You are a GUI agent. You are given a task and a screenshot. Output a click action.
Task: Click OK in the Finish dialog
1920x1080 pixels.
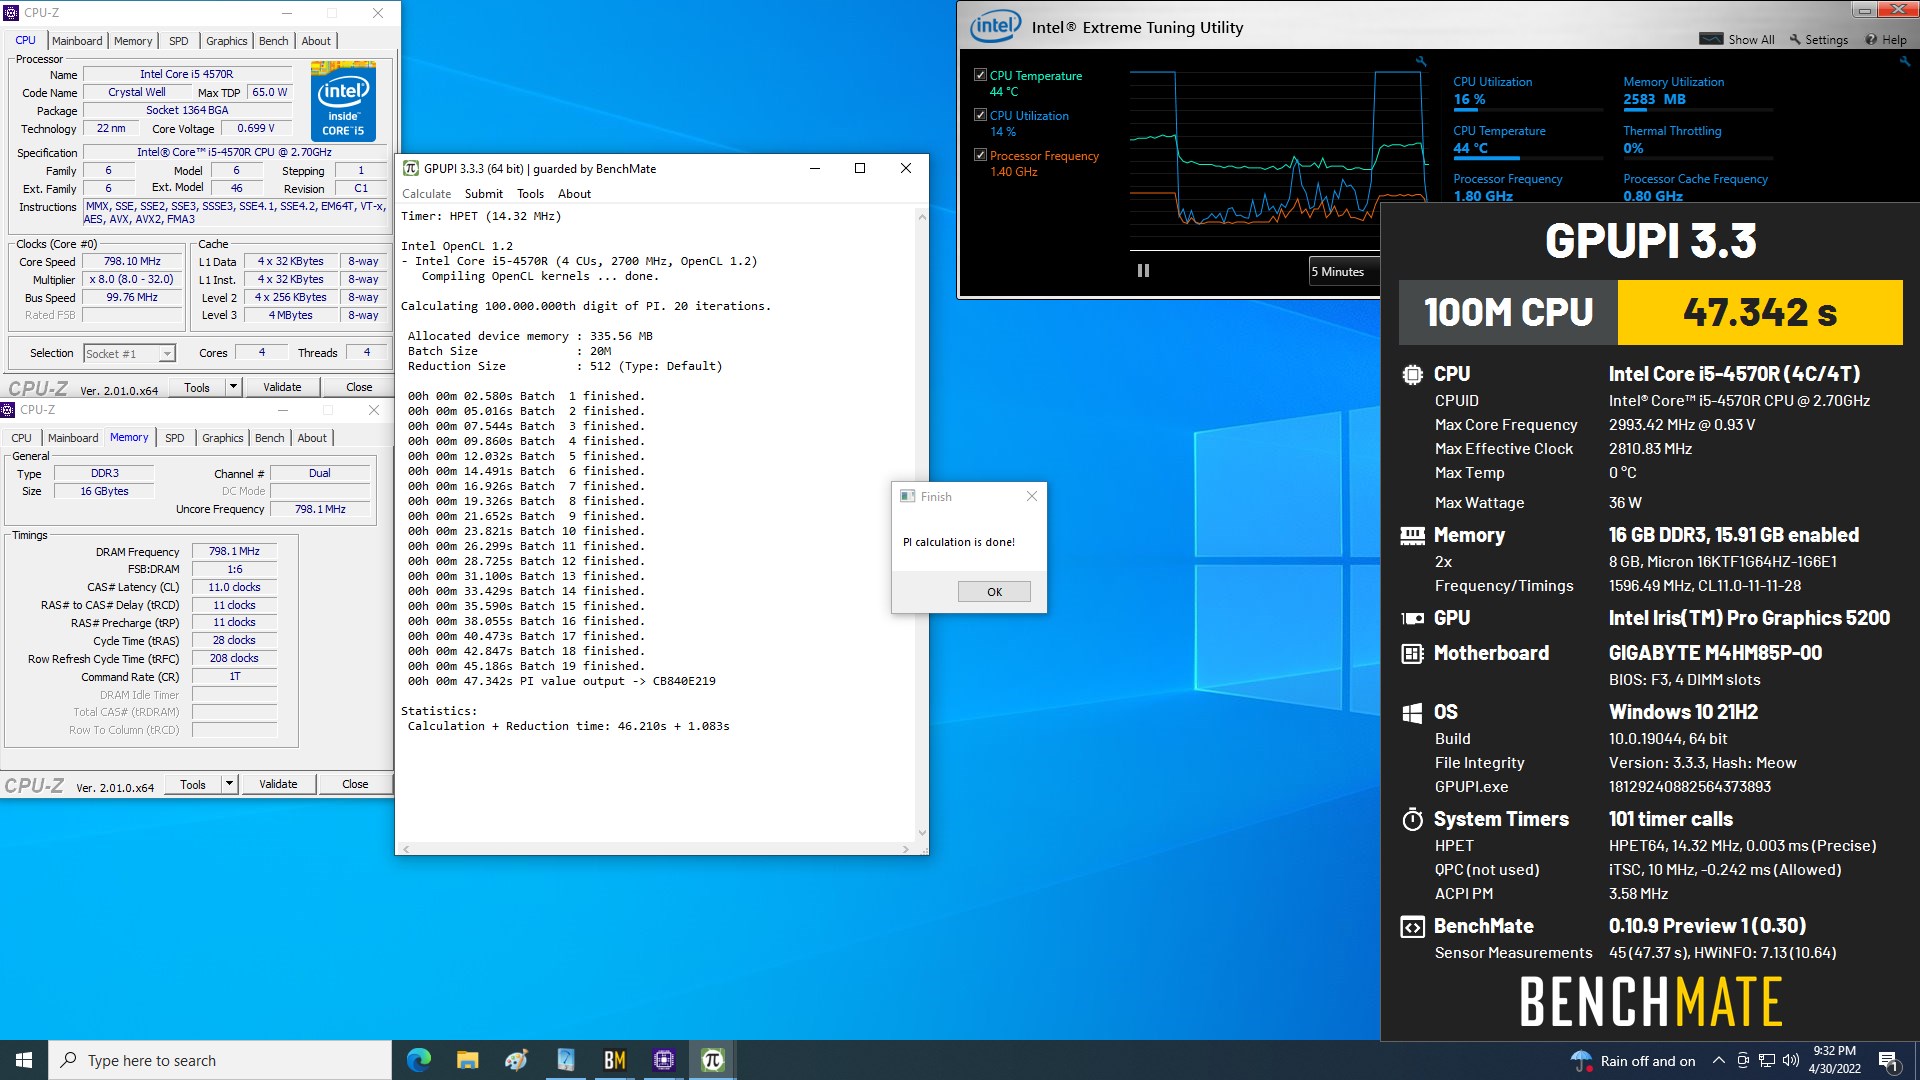click(994, 592)
